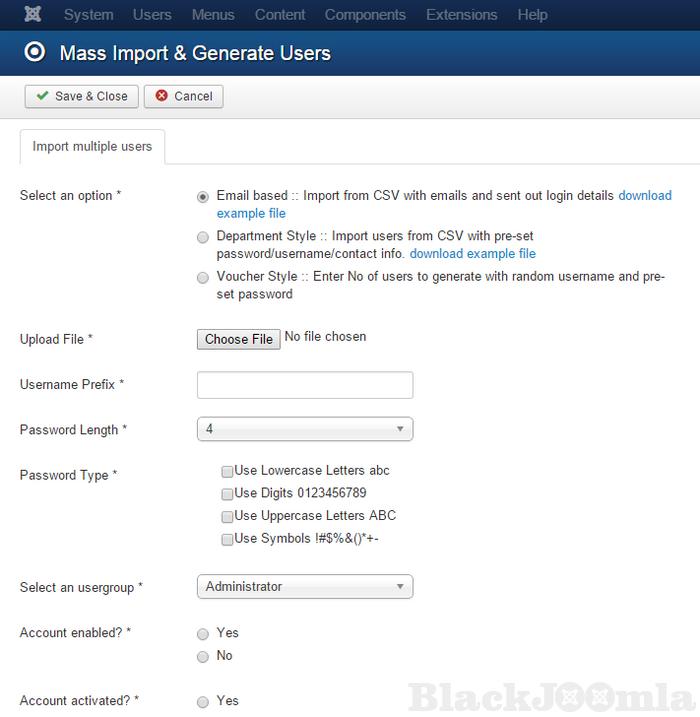
Task: Select the Import multiple users tab
Action: click(x=92, y=146)
